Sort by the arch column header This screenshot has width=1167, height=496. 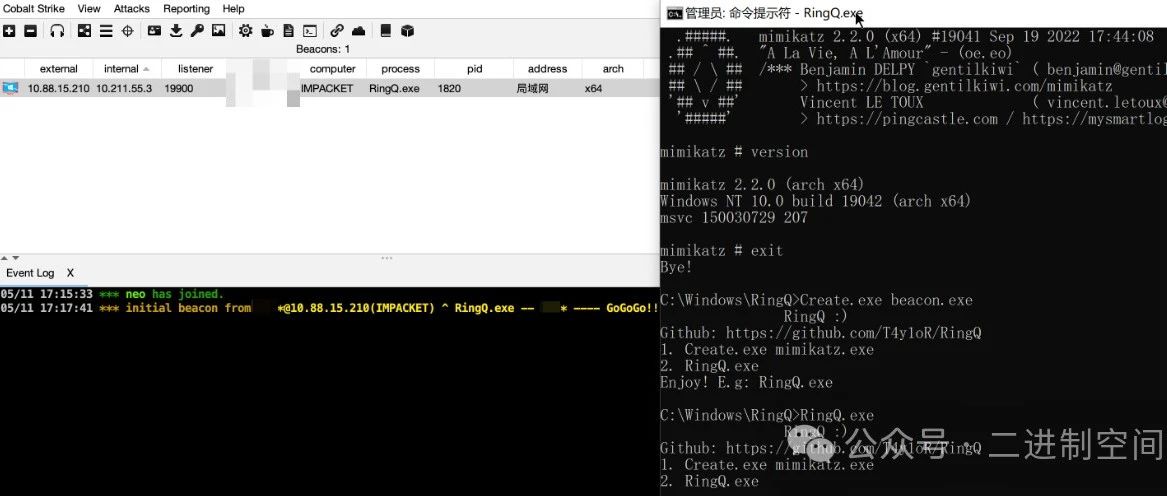click(x=613, y=69)
